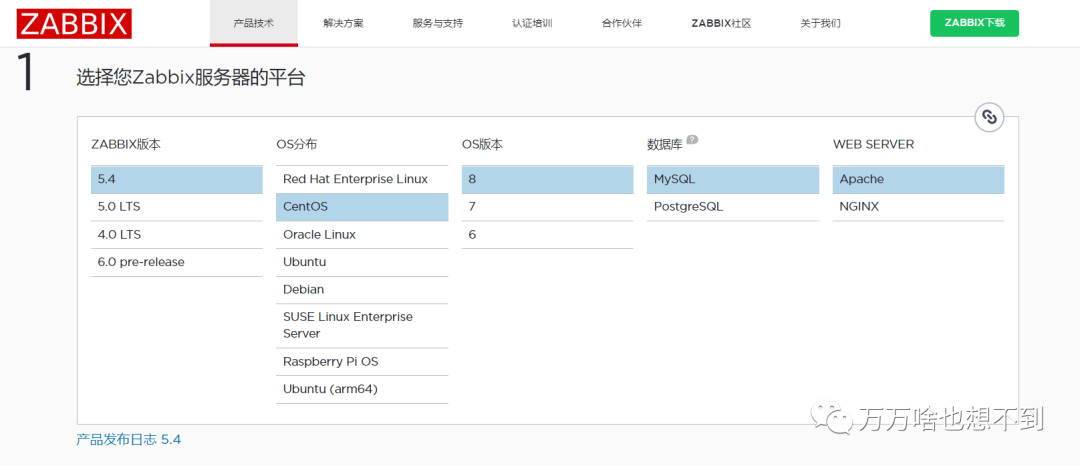
Task: Choose Raspberry Pi OS distribution
Action: 362,361
